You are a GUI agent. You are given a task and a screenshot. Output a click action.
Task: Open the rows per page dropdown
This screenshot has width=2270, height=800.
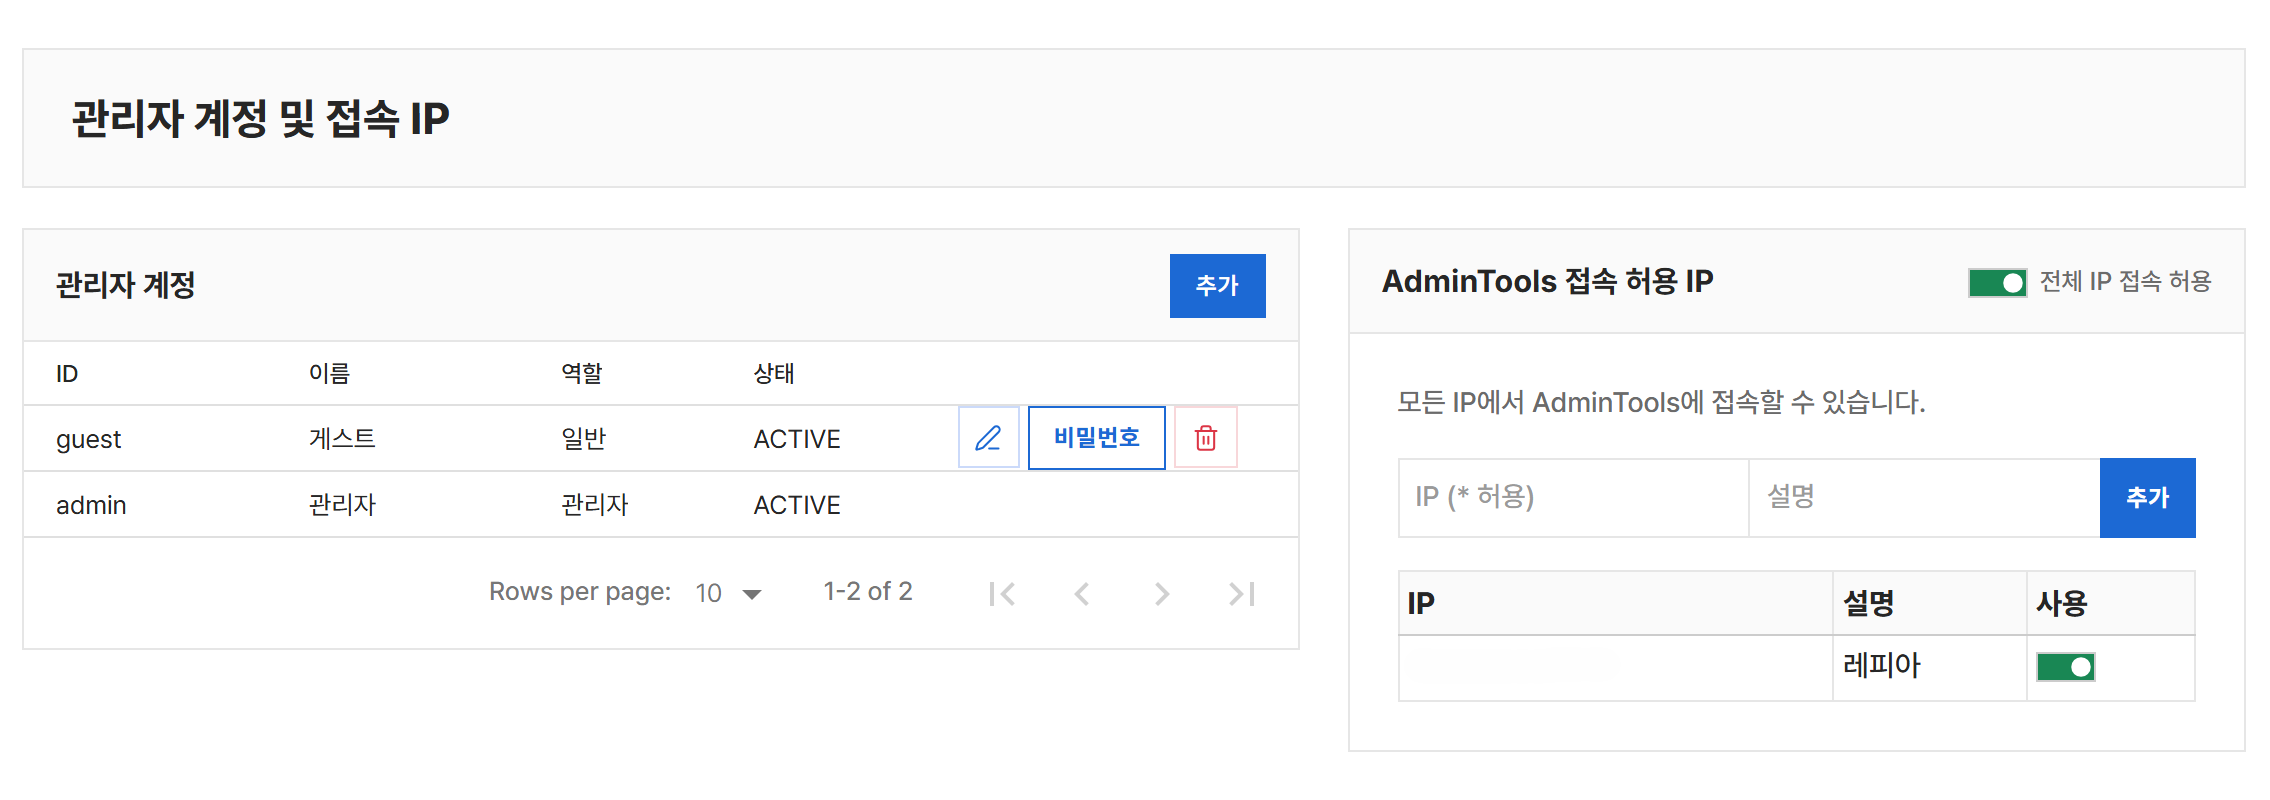click(729, 593)
